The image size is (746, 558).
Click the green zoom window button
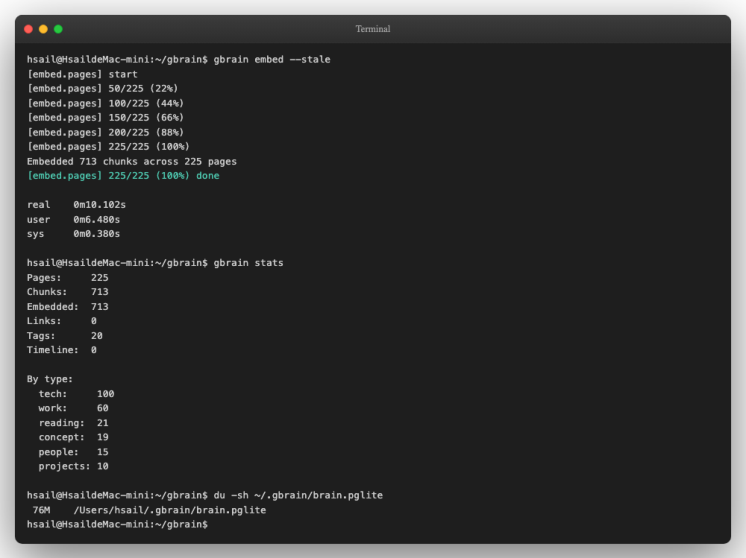58,29
